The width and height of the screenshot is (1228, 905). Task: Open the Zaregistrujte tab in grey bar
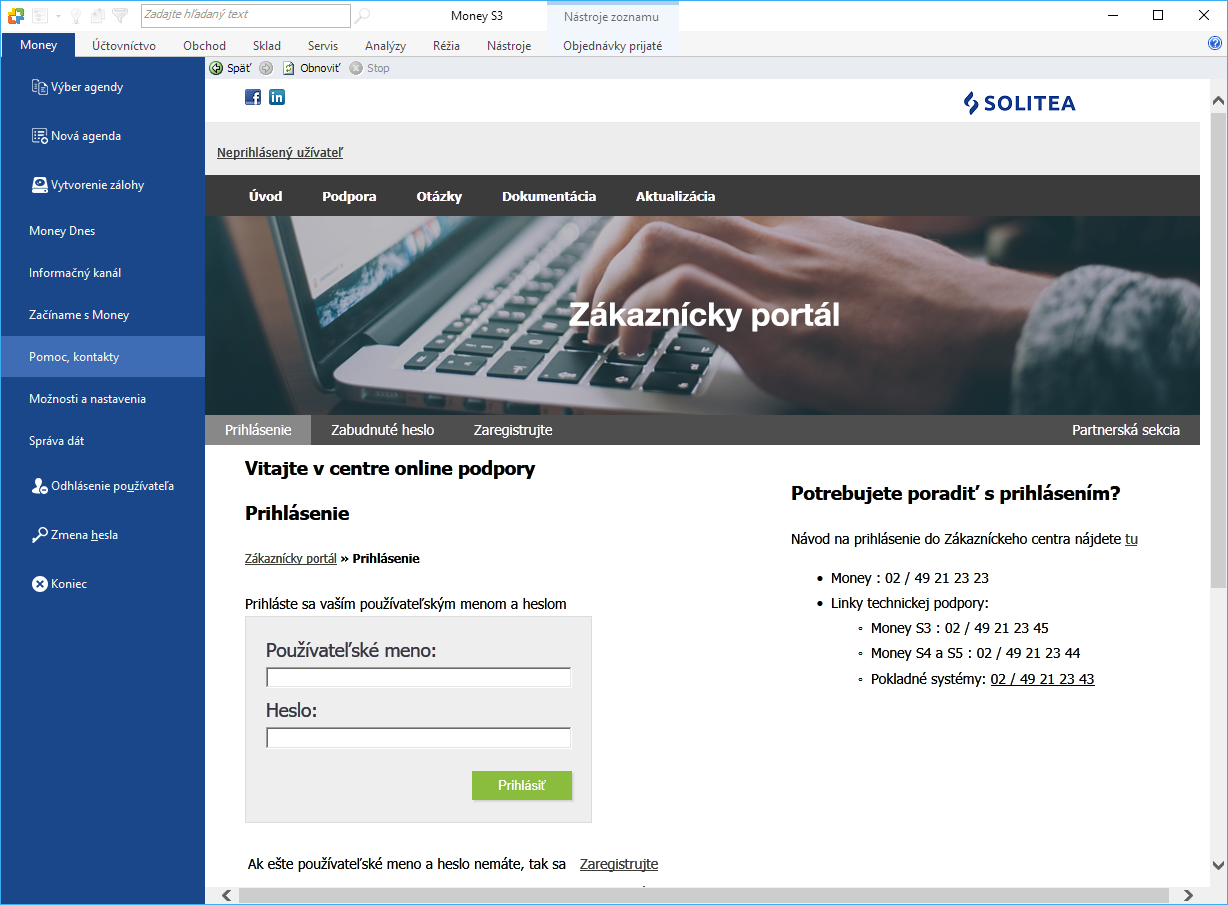coord(513,430)
